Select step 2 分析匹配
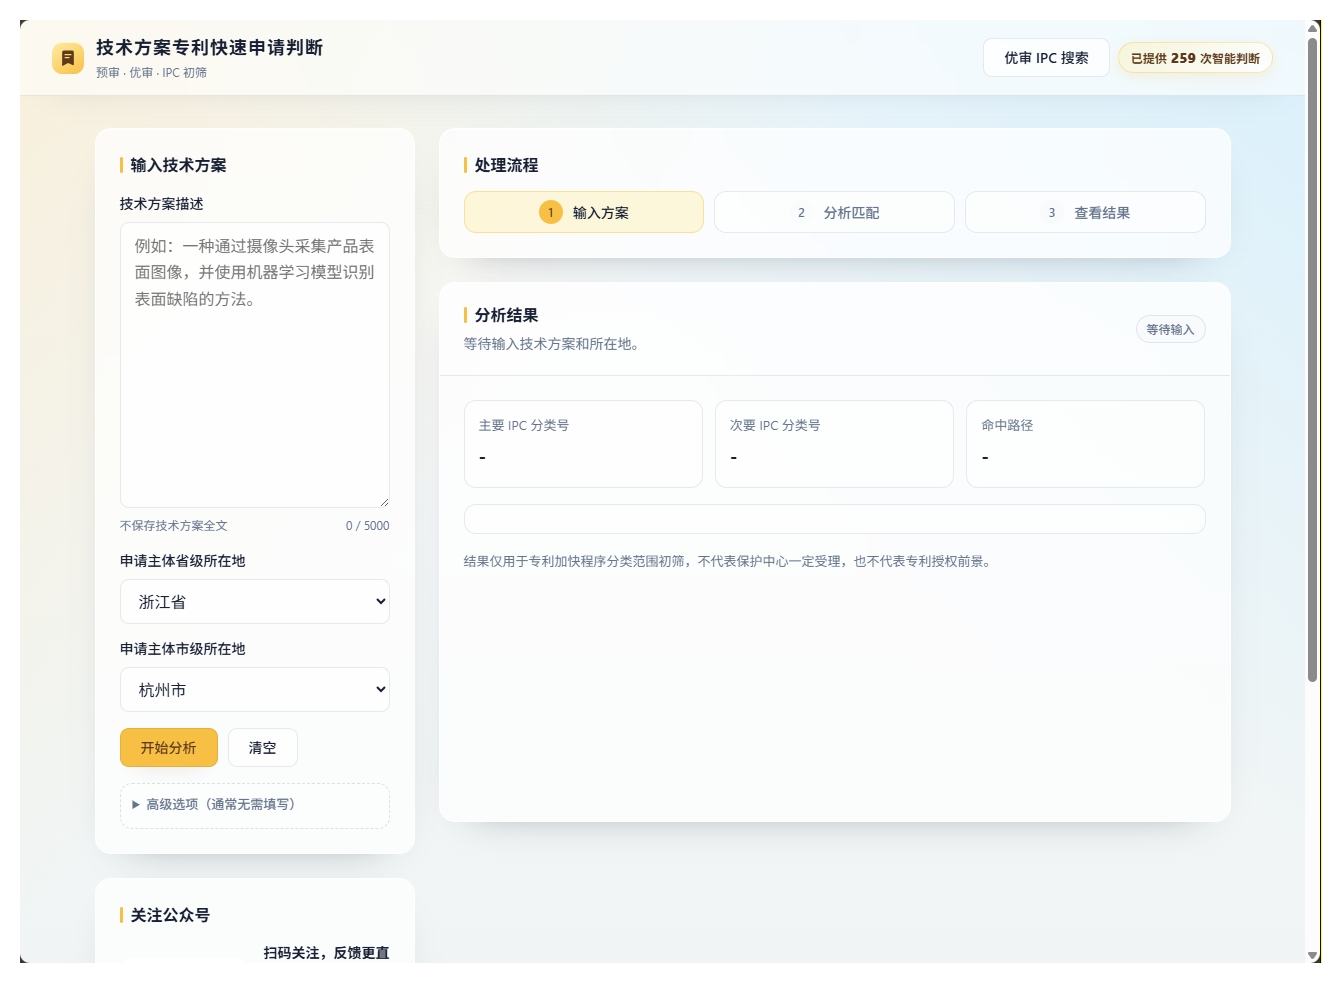The height and width of the screenshot is (983, 1340). coord(834,212)
